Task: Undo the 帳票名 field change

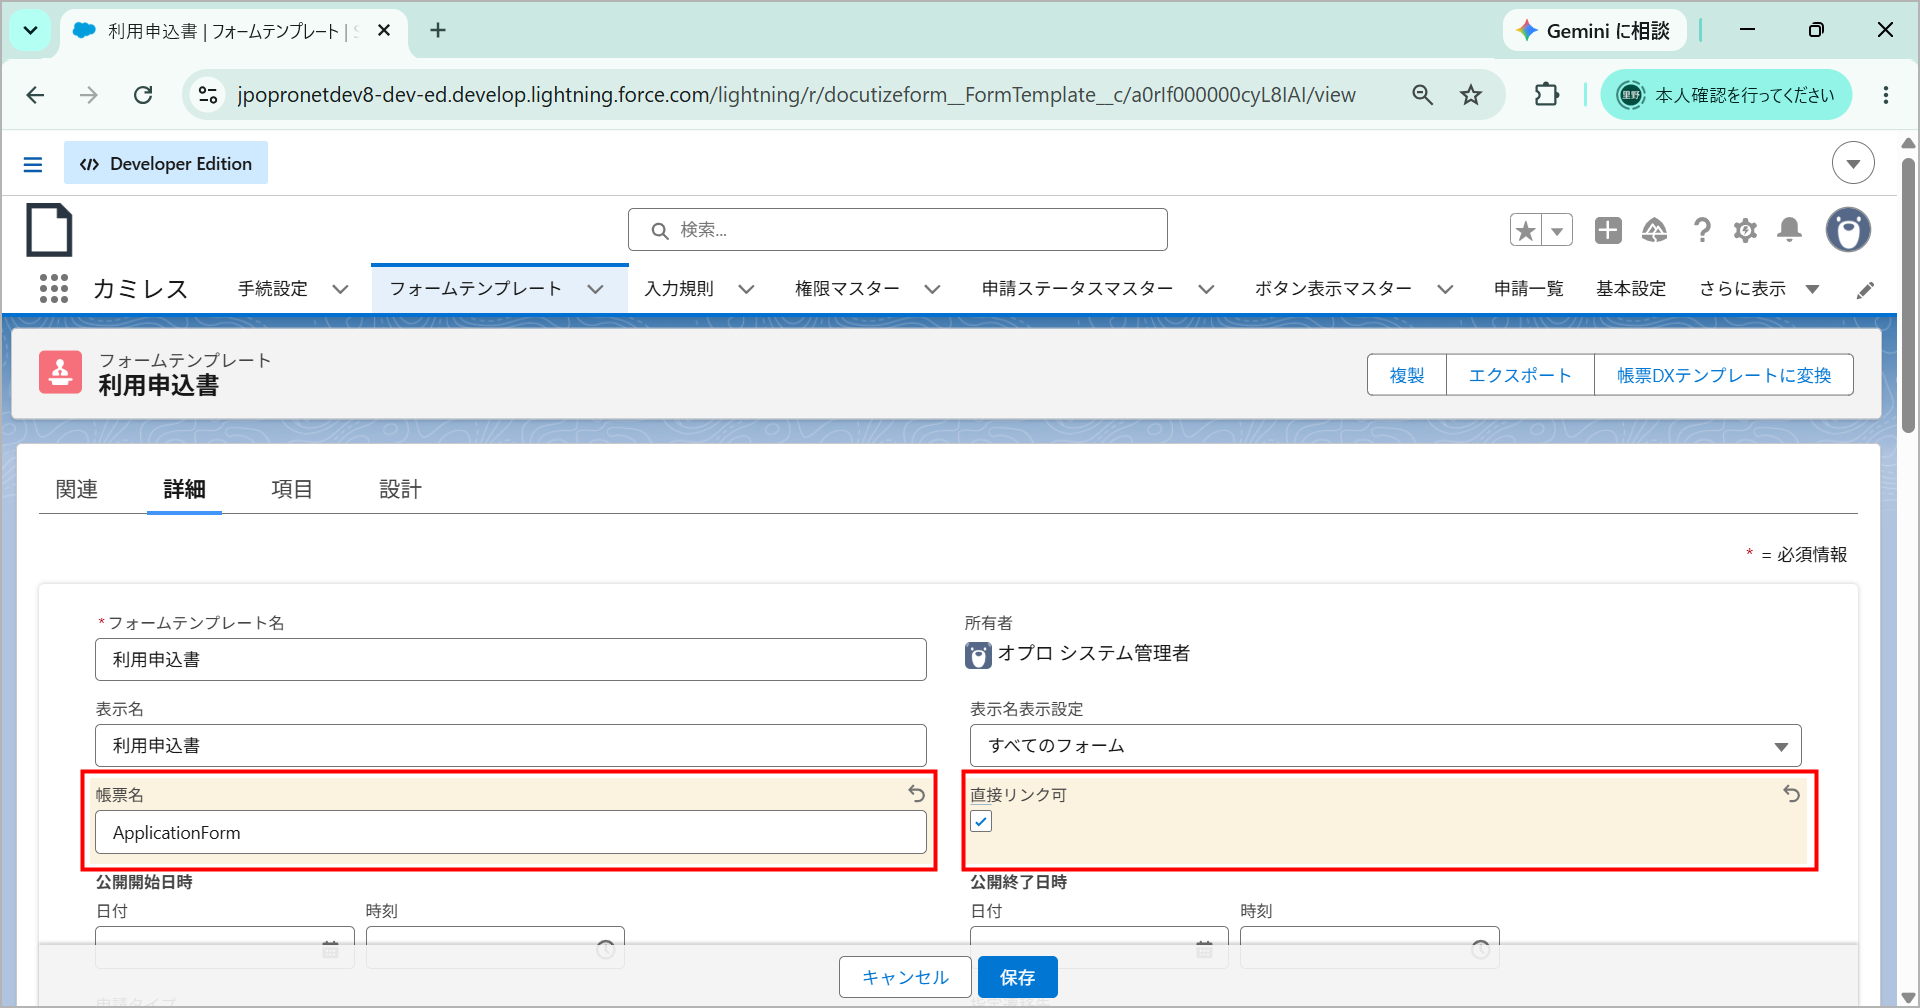Action: coord(916,794)
